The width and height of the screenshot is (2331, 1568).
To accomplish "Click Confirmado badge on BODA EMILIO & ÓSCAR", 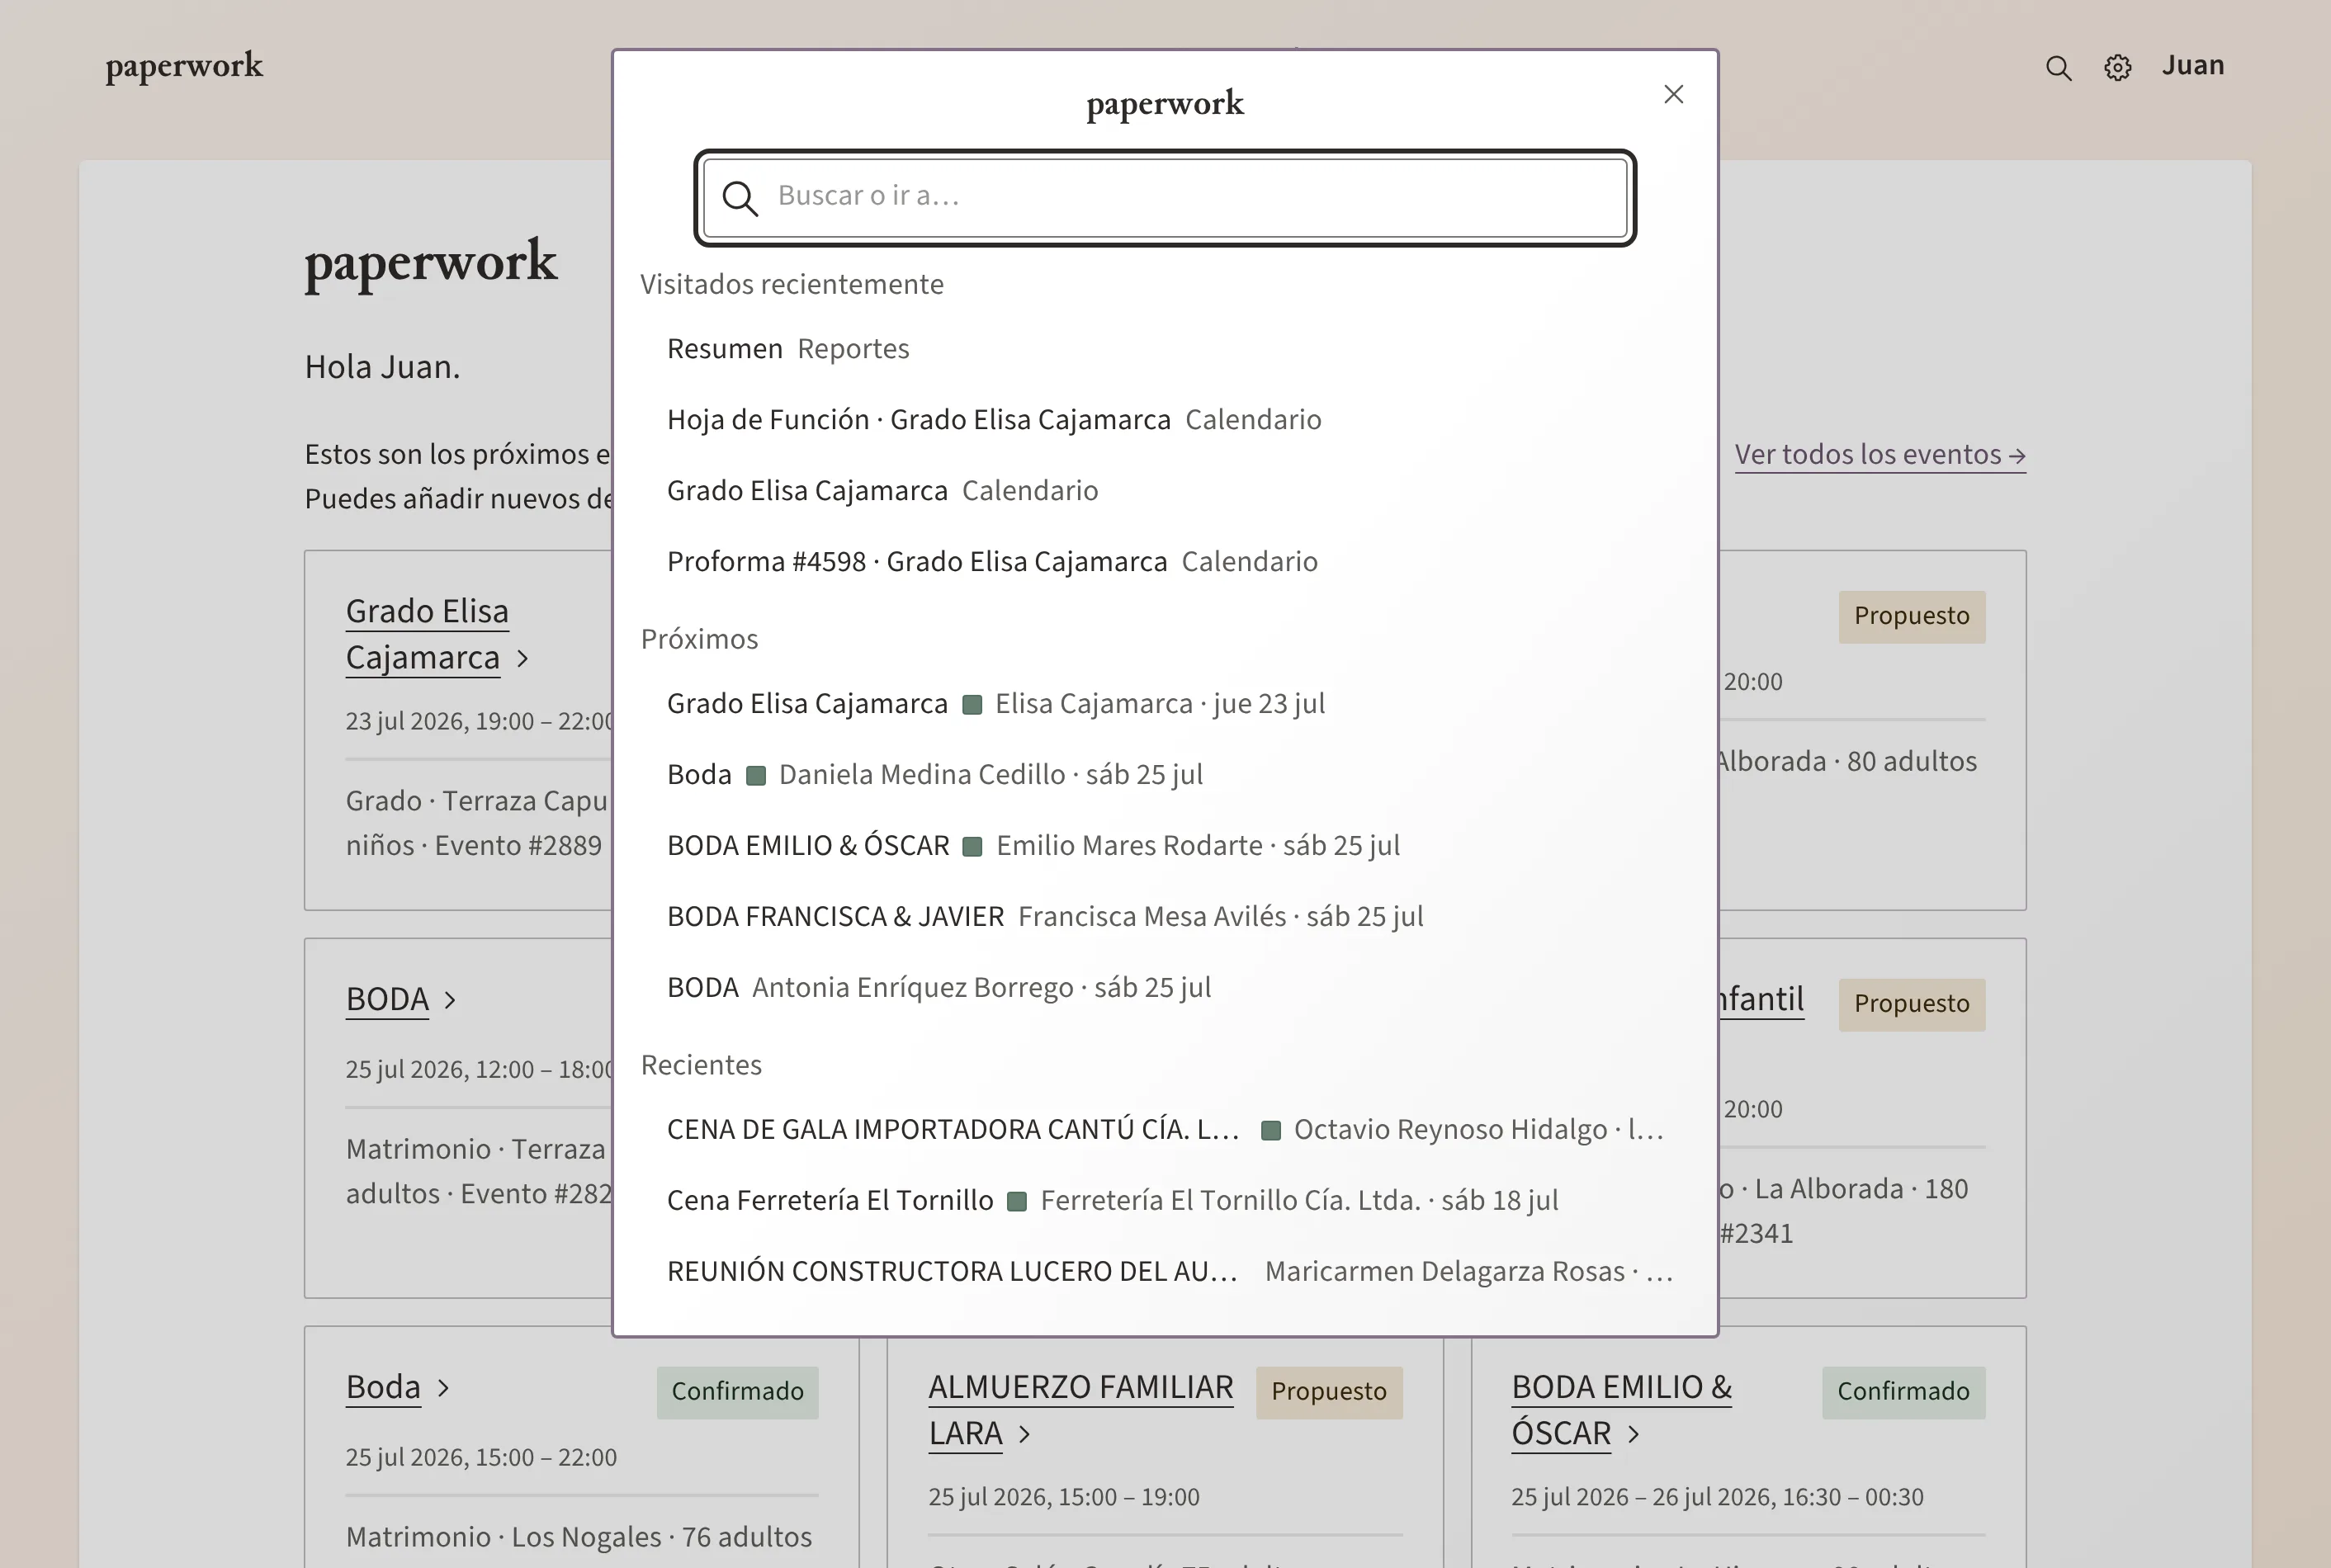I will 1903,1392.
